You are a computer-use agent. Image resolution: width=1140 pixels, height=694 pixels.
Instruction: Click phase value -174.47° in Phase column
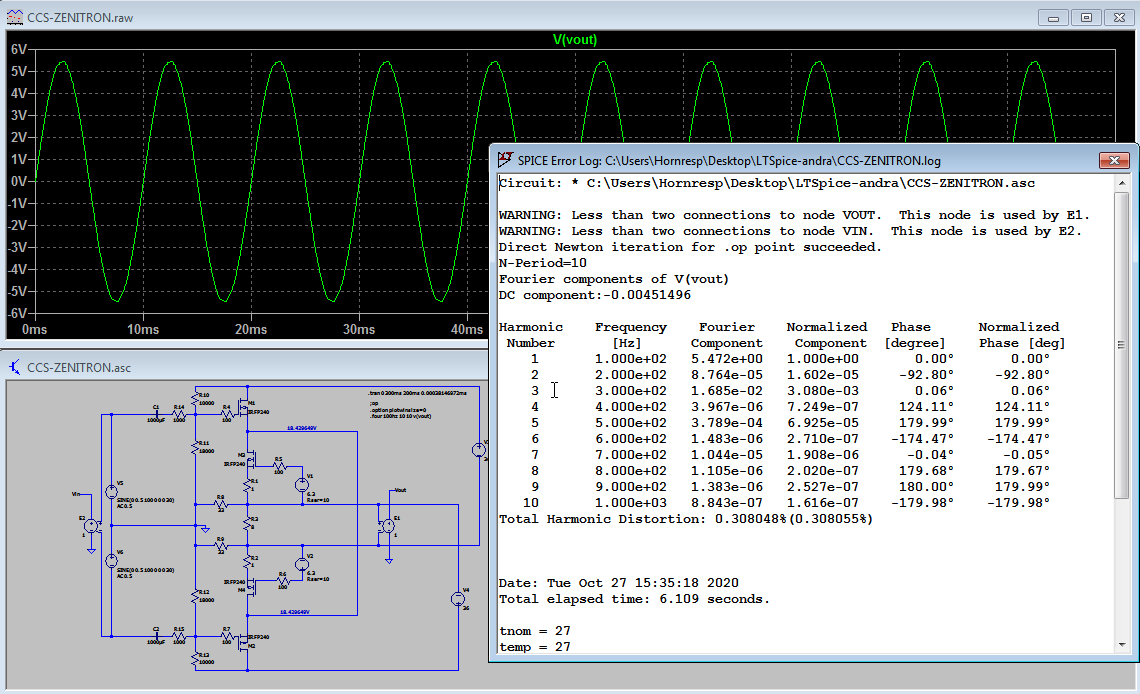pos(922,439)
